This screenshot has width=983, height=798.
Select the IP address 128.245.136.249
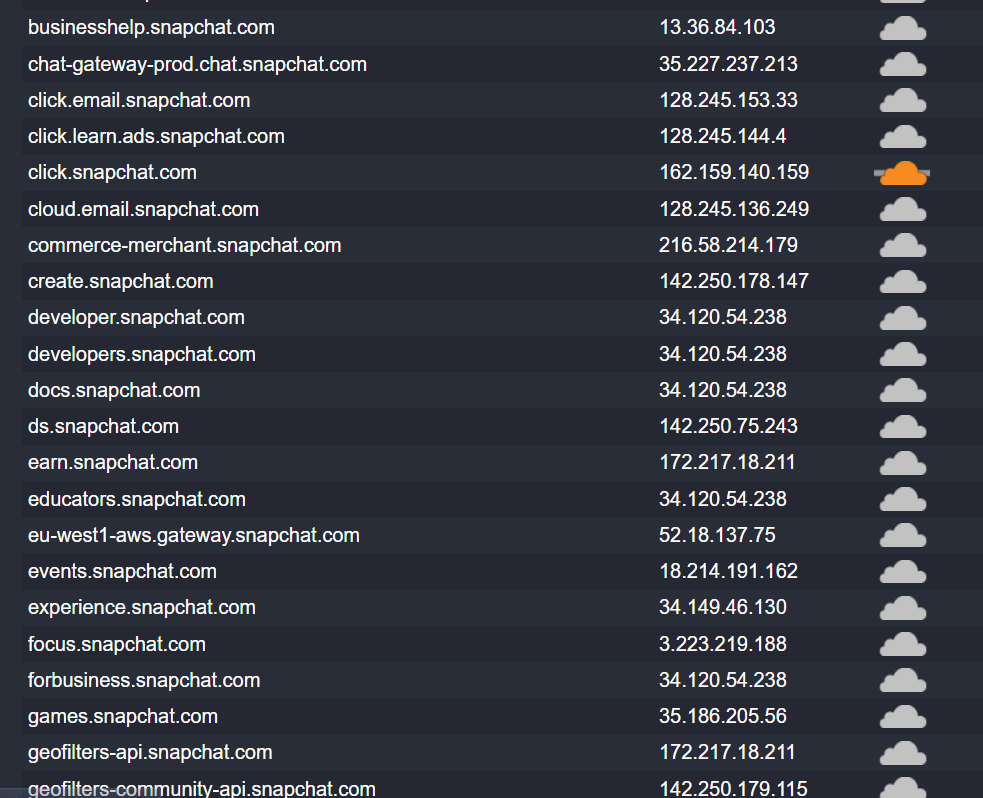click(734, 209)
